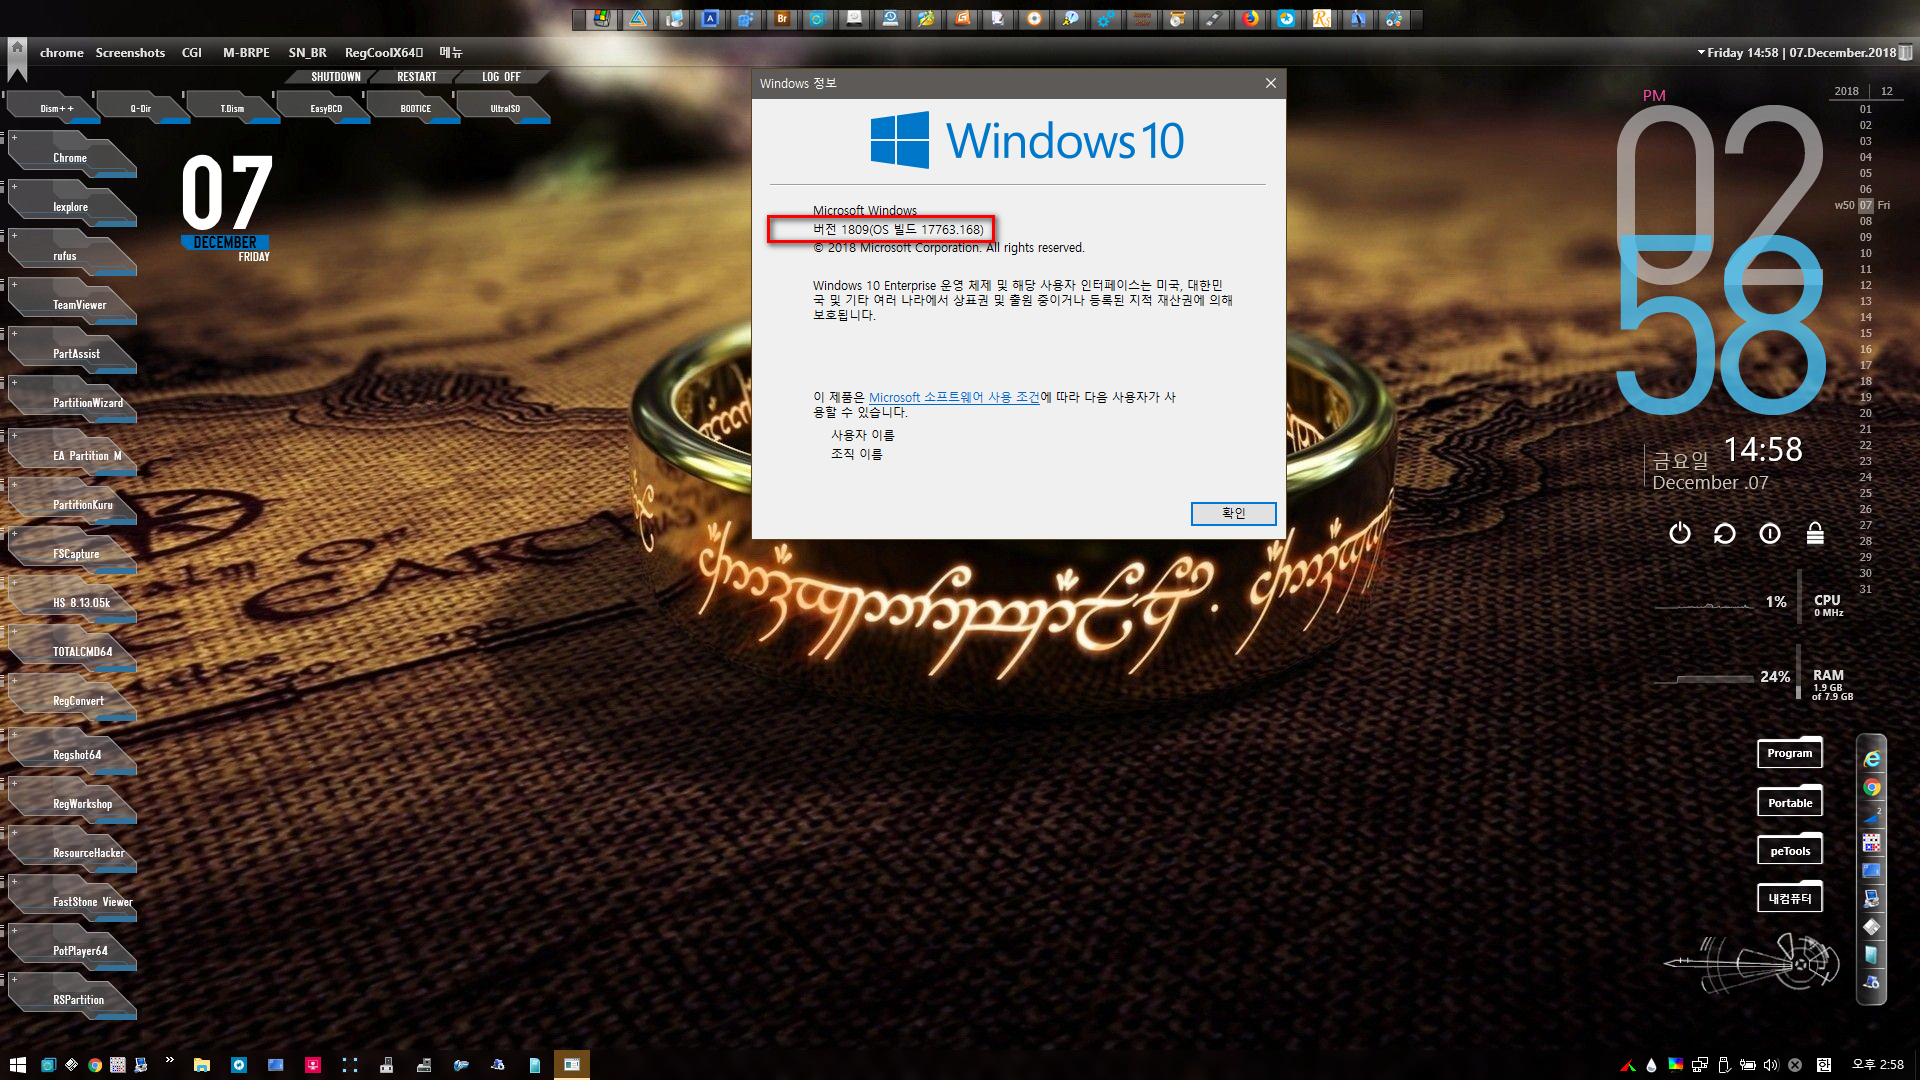Click the restart icon in clock widget
The image size is (1920, 1080).
1725,534
